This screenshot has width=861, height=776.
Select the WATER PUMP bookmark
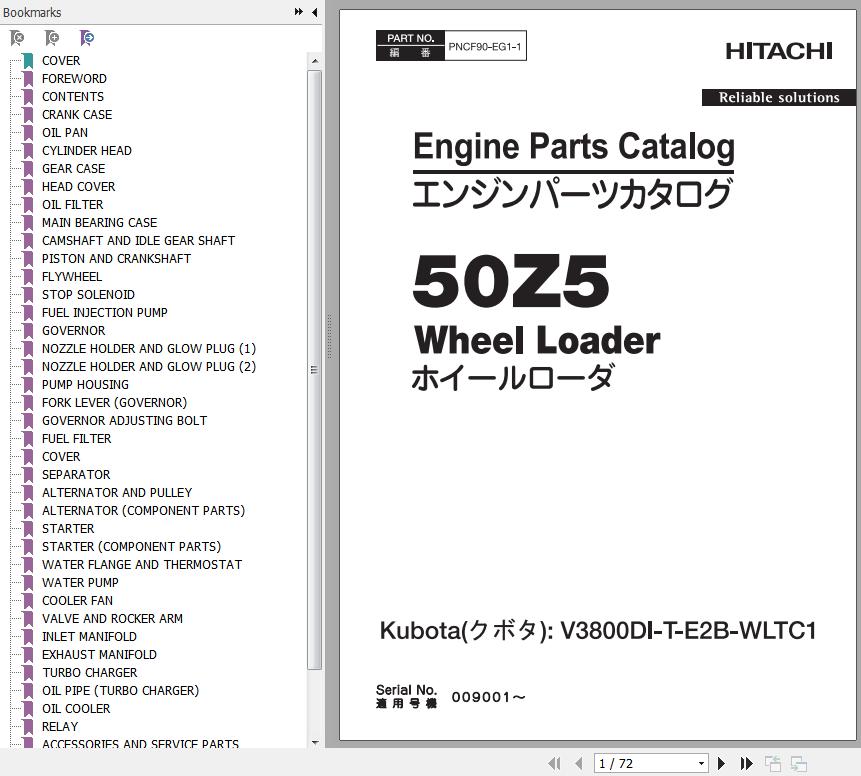[x=80, y=583]
